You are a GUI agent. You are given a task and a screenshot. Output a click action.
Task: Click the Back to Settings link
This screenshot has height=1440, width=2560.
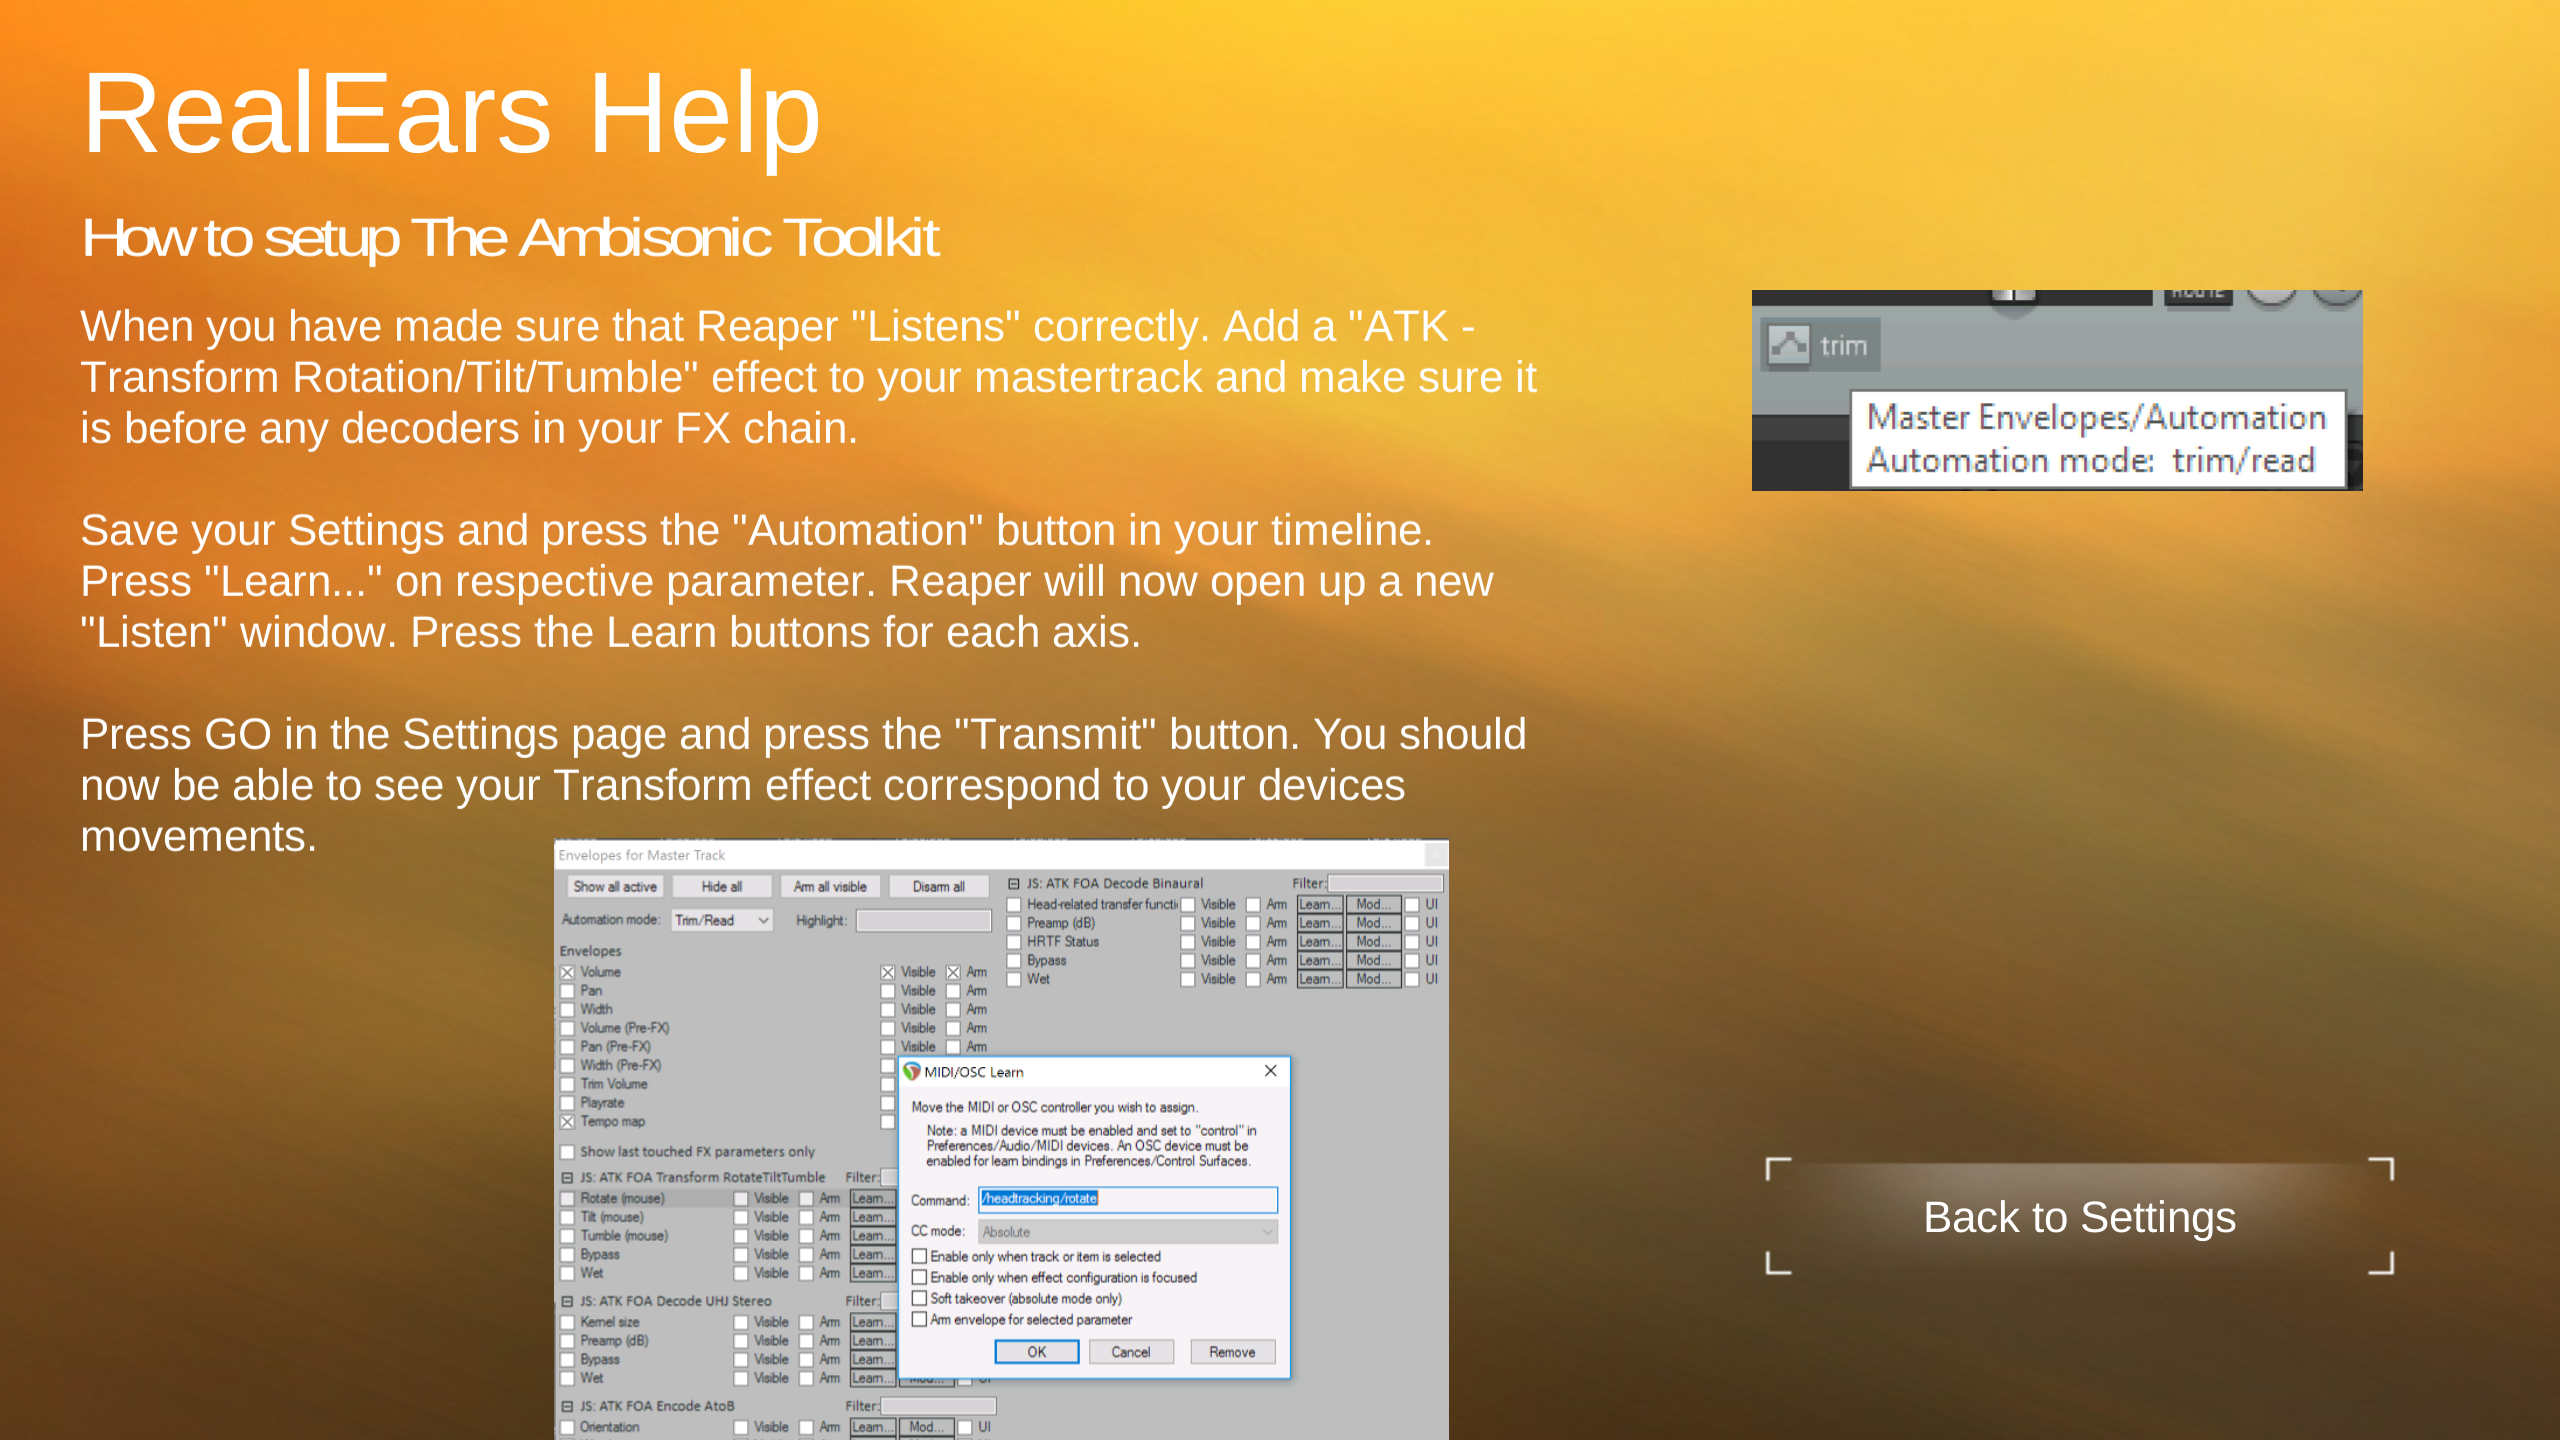point(2079,1217)
